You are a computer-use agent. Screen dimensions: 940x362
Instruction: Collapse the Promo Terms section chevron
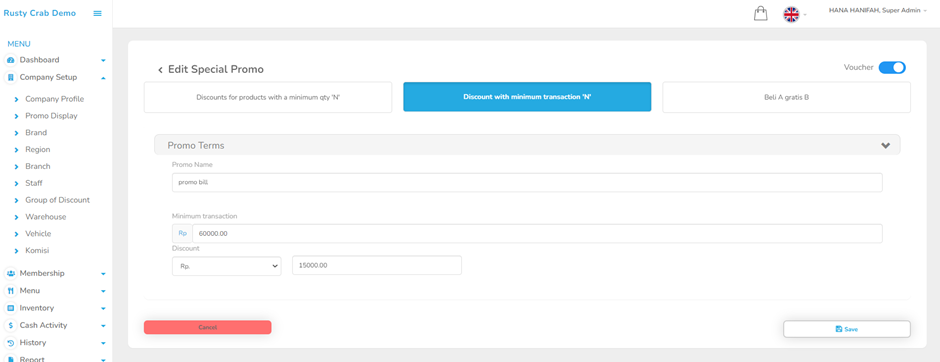coord(885,145)
